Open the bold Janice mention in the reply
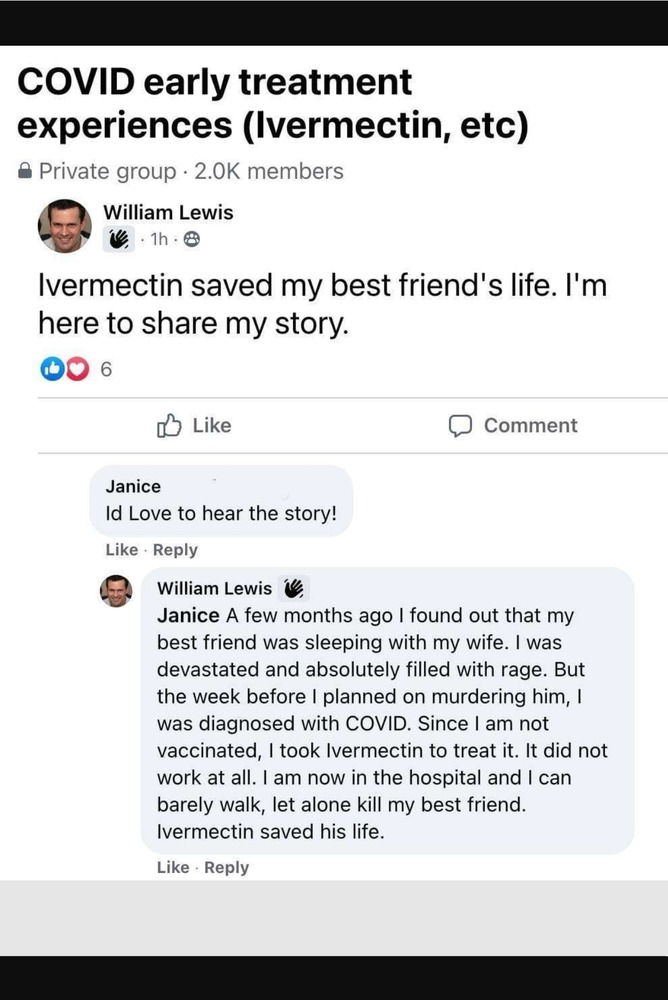 tap(188, 615)
